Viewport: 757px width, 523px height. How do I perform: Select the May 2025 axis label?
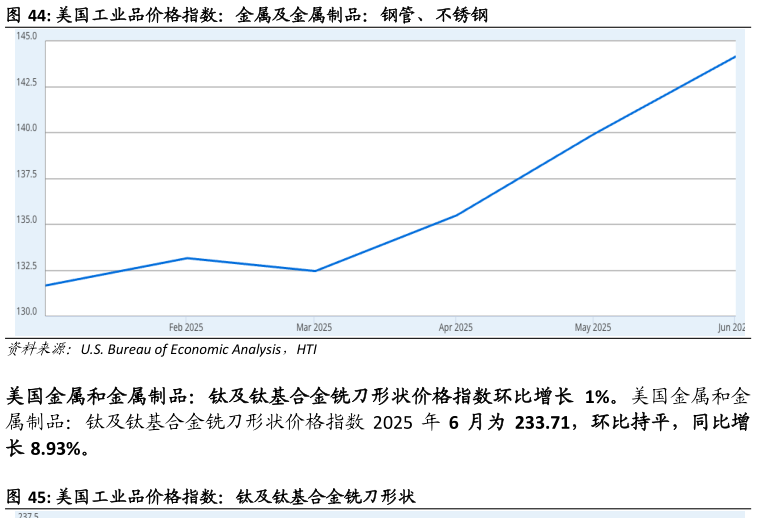click(x=593, y=327)
